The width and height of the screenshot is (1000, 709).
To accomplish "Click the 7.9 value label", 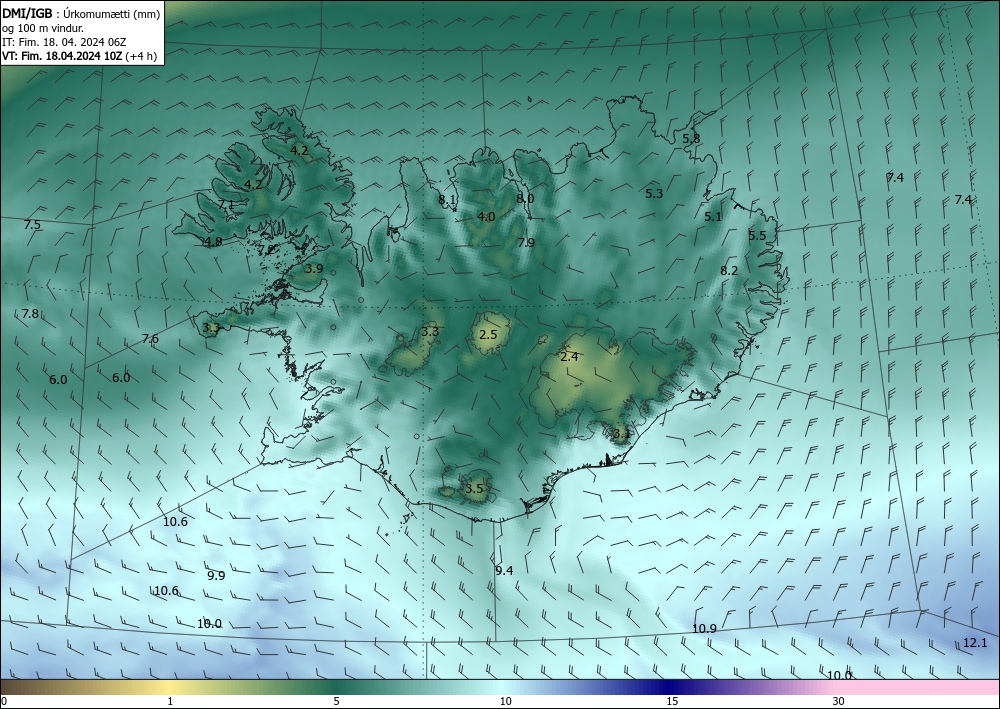I will point(526,242).
